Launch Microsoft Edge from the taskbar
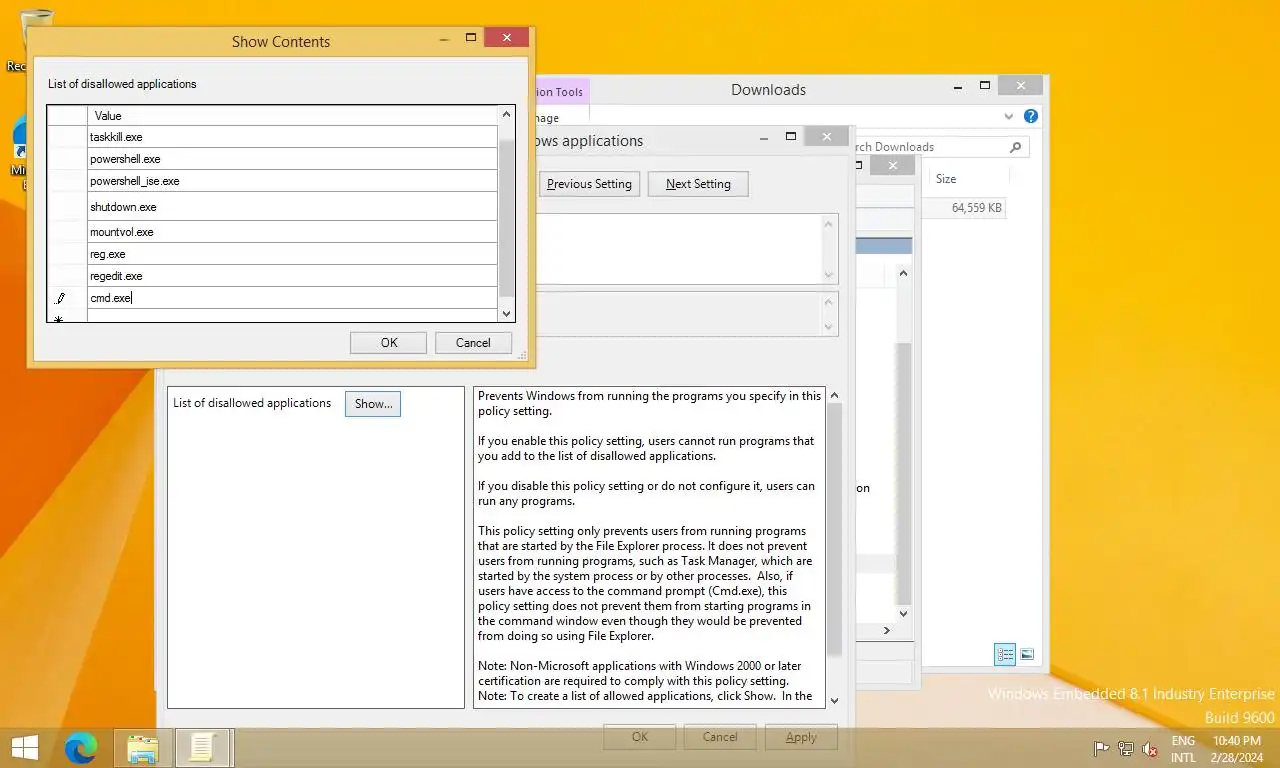This screenshot has width=1280, height=768. [81, 747]
